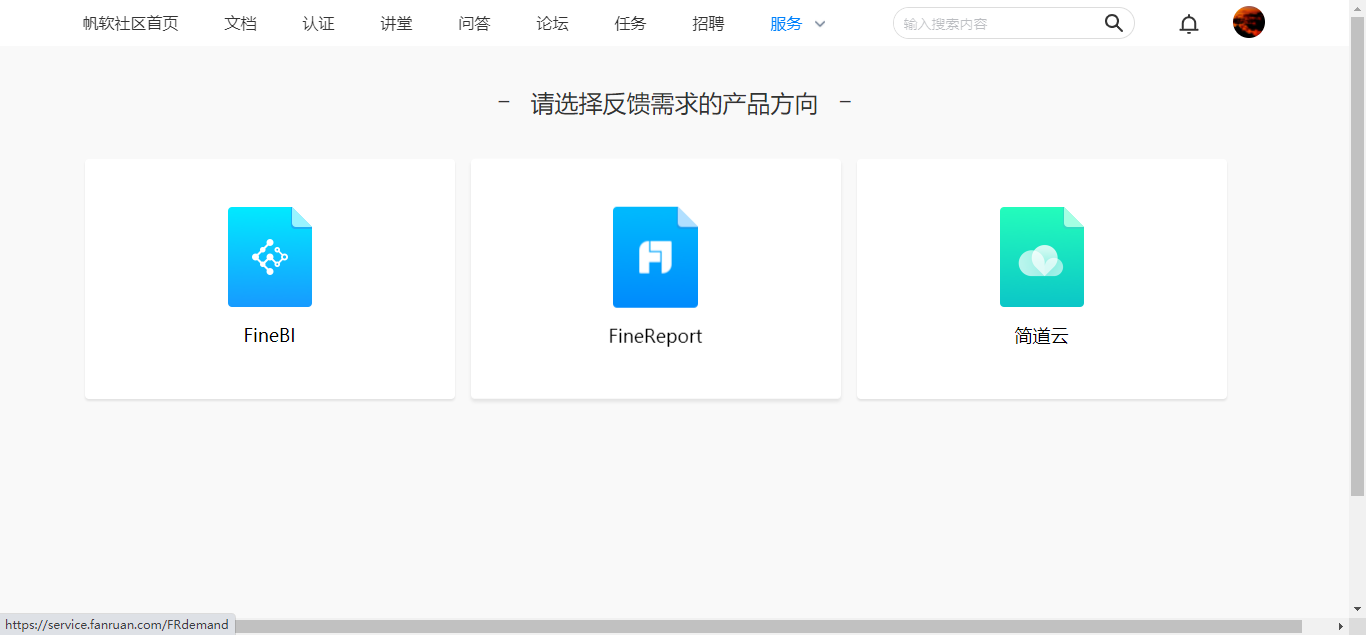Click the vertical scrollbar thumb
The width and height of the screenshot is (1366, 635).
pyautogui.click(x=1357, y=256)
